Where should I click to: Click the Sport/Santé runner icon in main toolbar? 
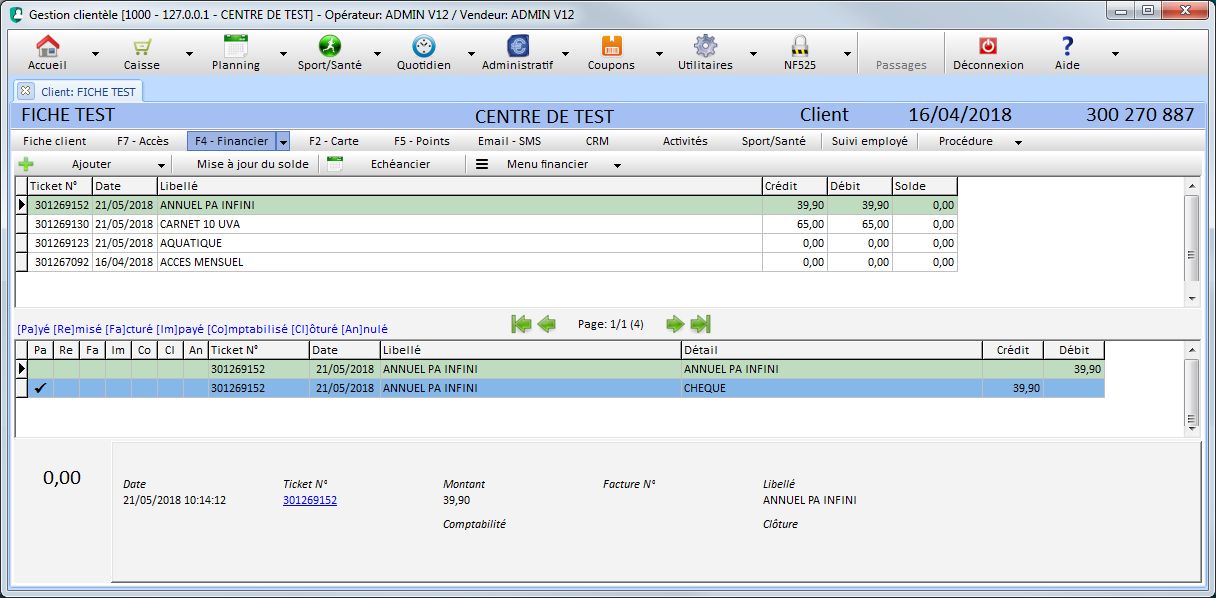coord(330,46)
